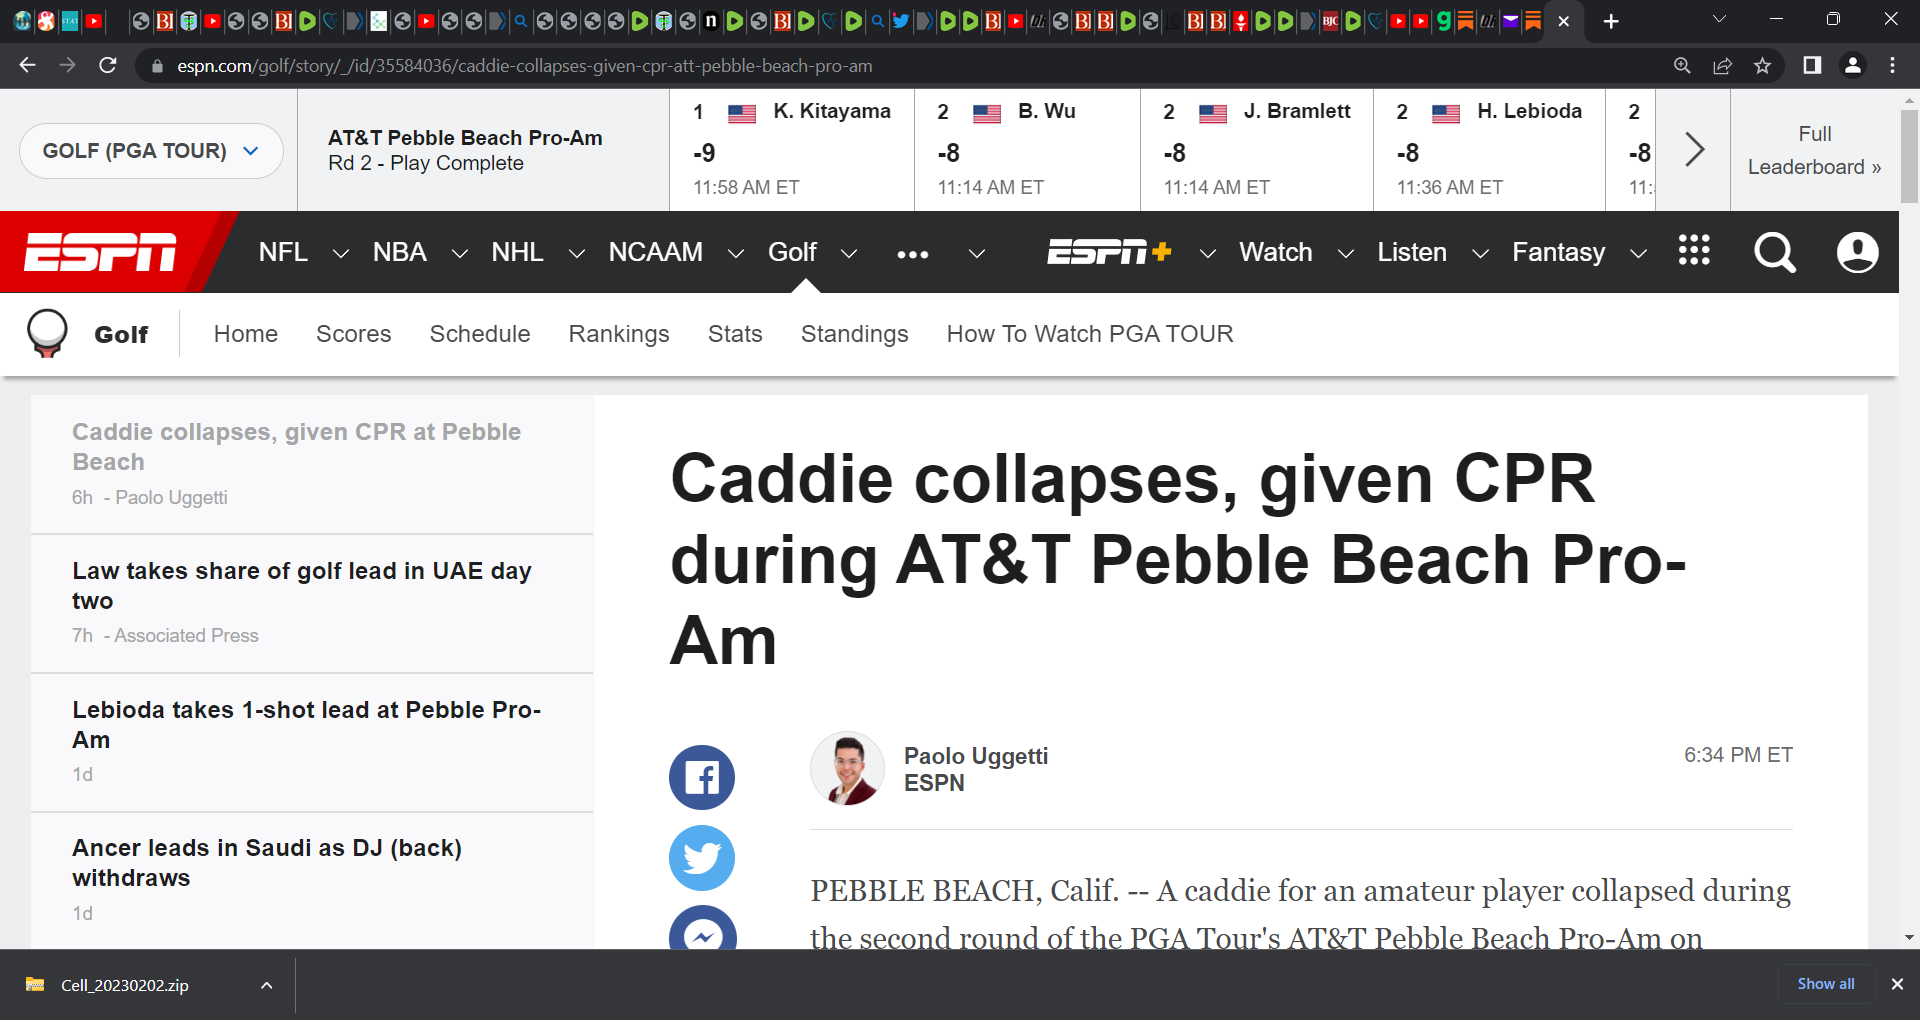Image resolution: width=1920 pixels, height=1020 pixels.
Task: Click the ESPN user profile icon
Action: (x=1857, y=253)
